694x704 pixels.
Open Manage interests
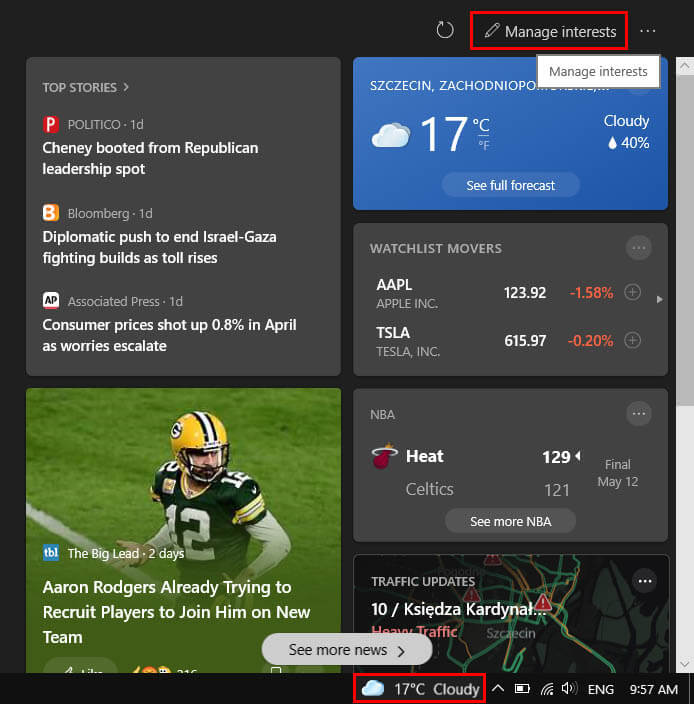click(549, 31)
